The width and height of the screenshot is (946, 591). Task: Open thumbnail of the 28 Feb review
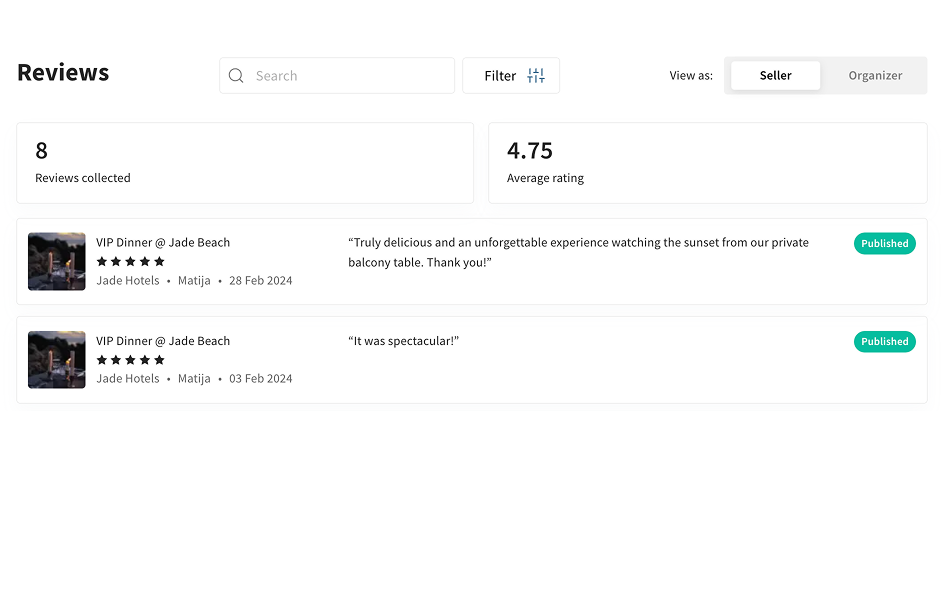[x=57, y=262]
